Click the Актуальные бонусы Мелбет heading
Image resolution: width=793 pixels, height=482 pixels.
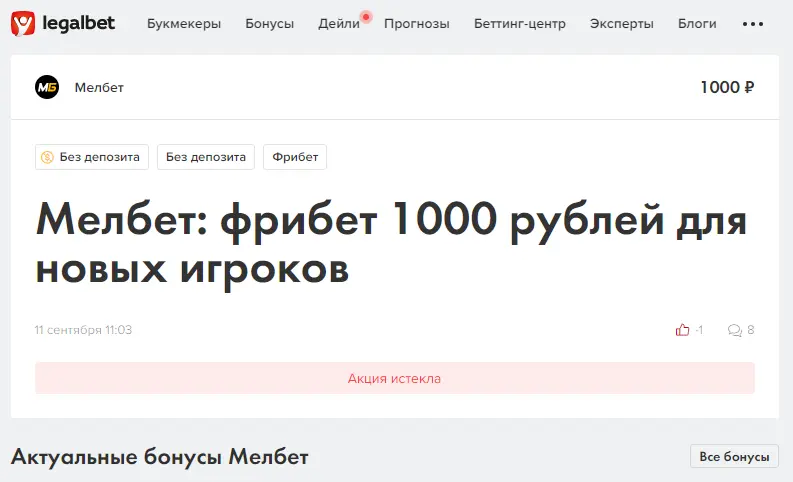point(160,457)
